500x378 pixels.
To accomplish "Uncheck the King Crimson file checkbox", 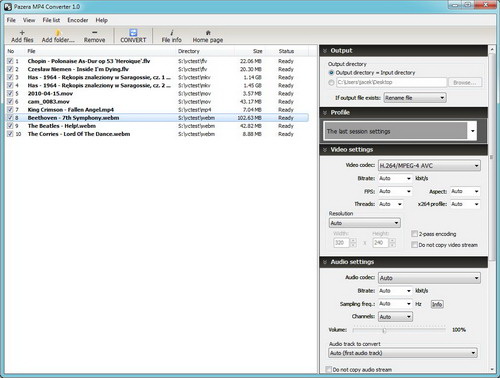I will point(10,109).
